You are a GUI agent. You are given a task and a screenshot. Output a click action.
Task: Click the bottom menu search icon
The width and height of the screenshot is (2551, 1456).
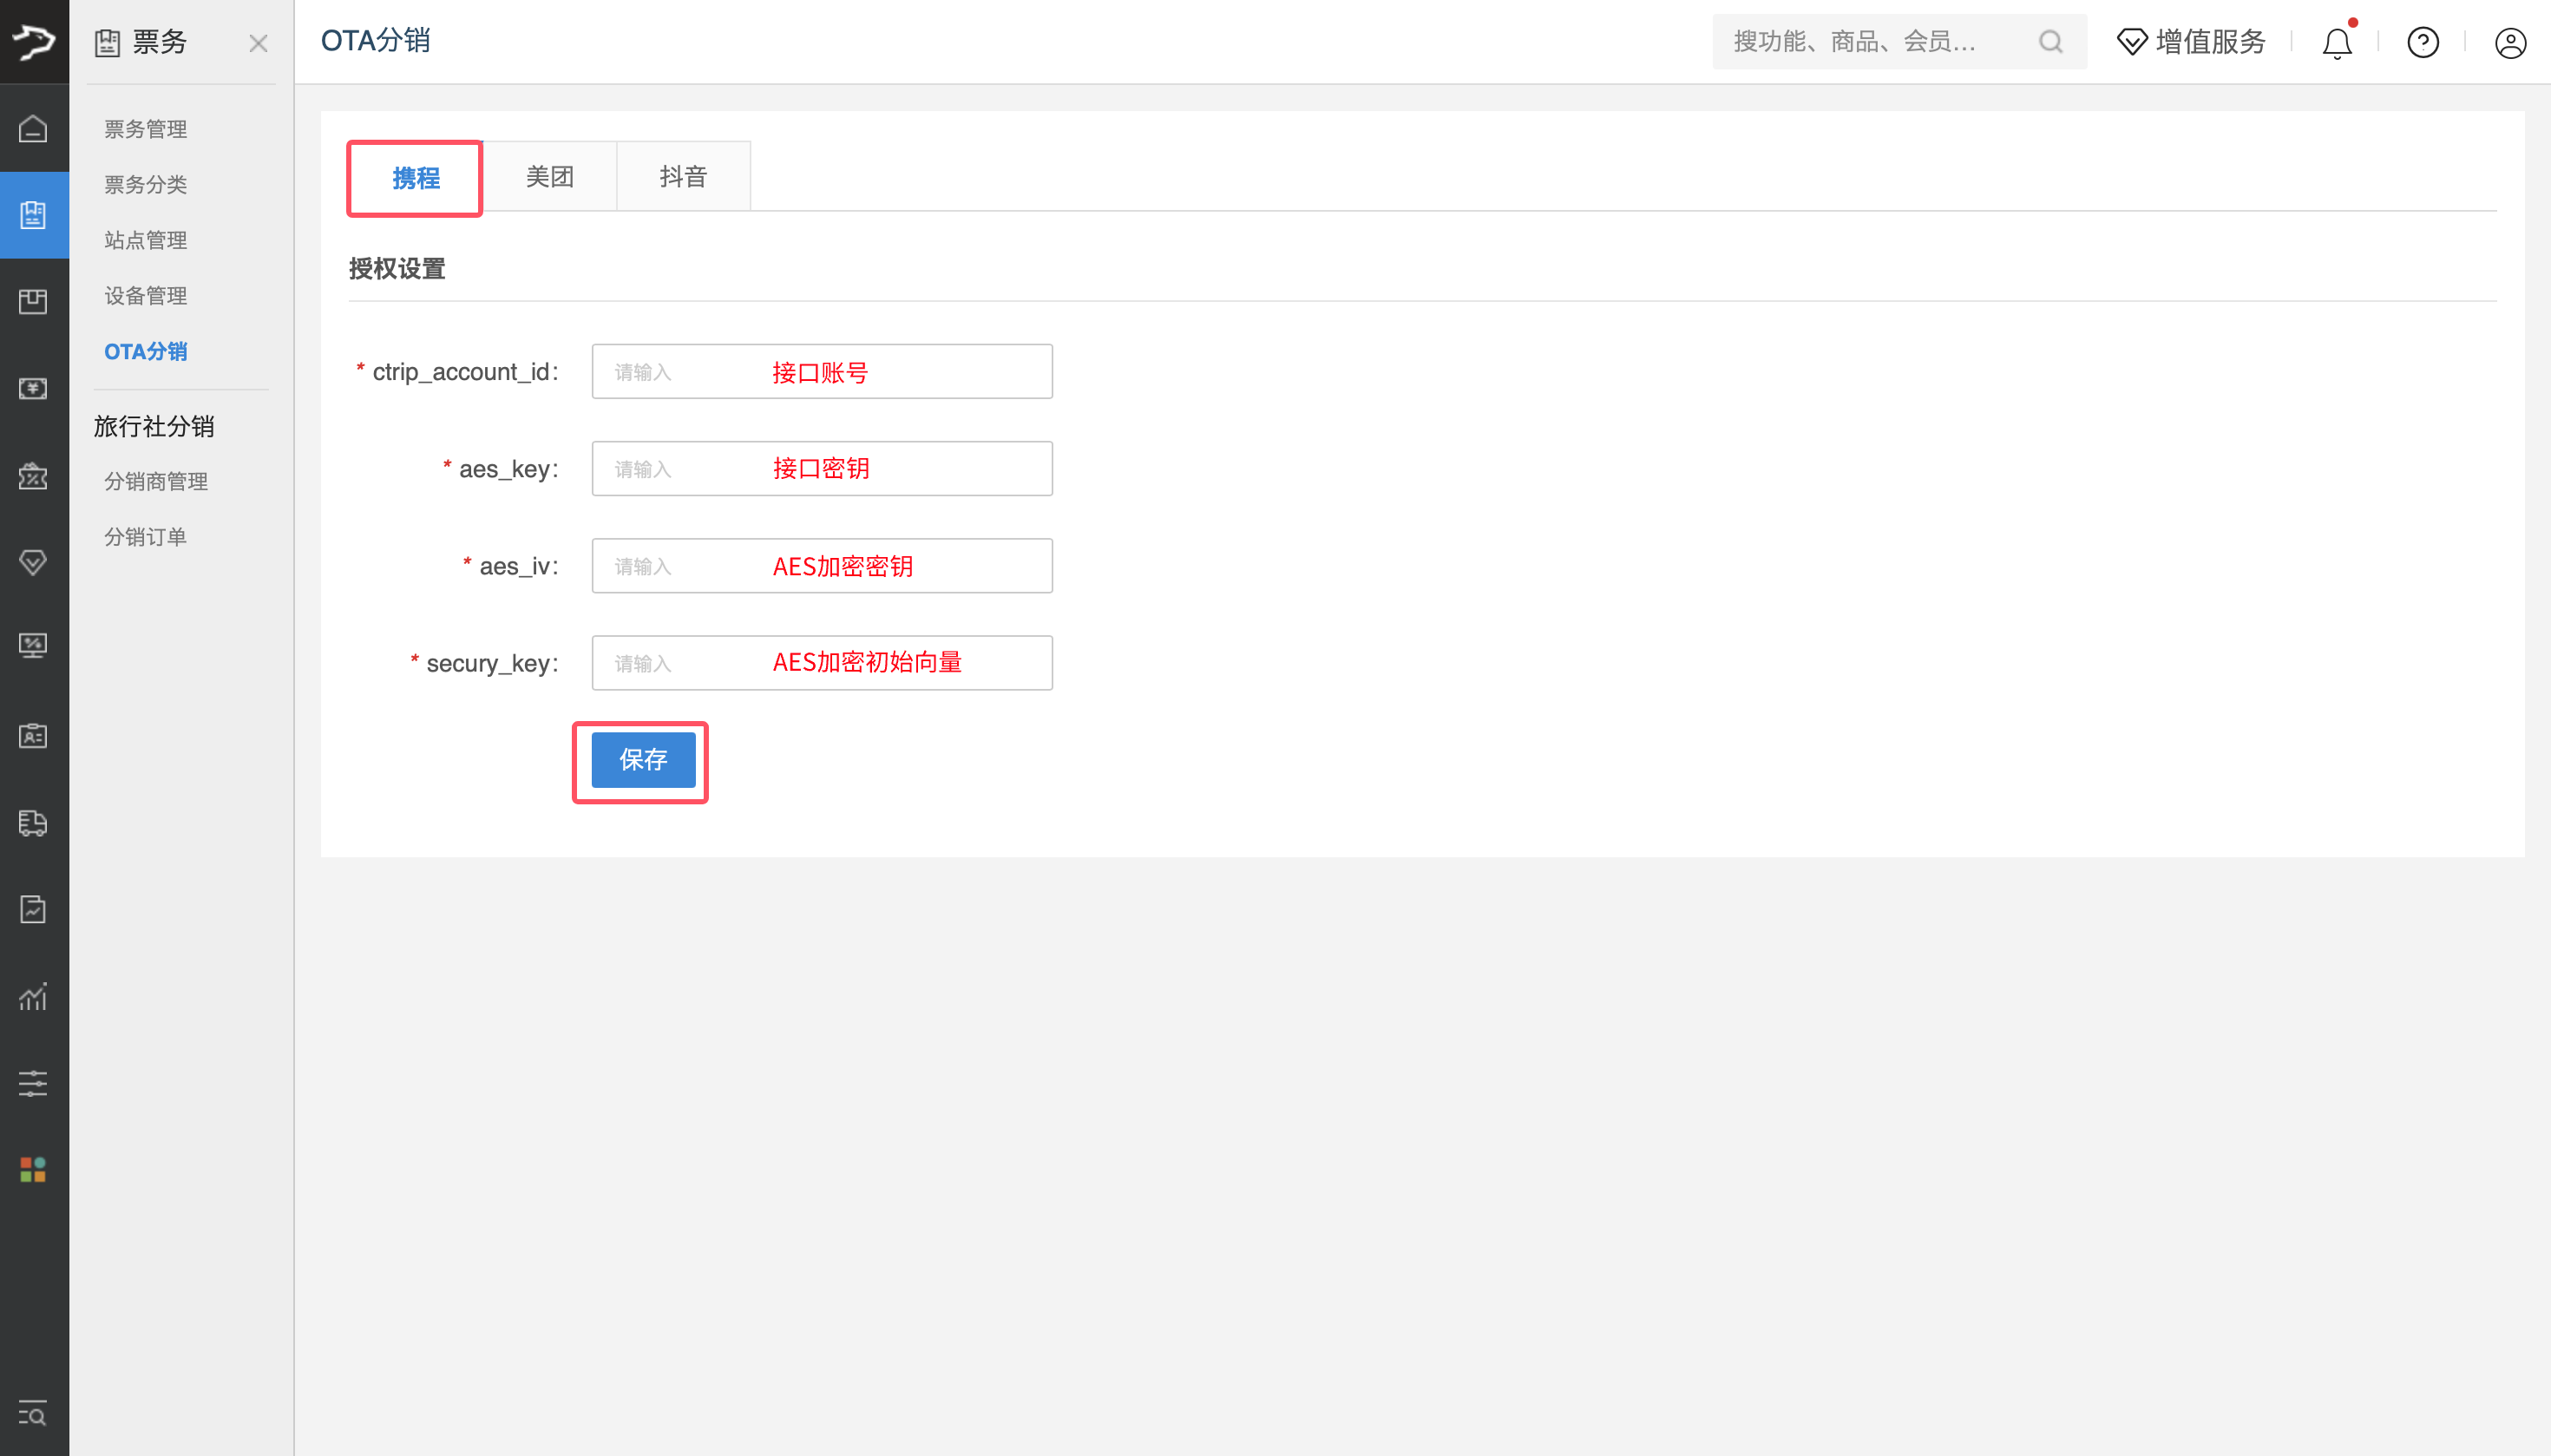[33, 1413]
